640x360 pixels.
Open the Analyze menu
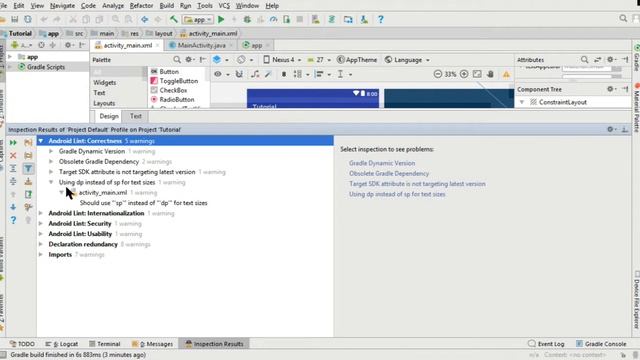pos(113,6)
